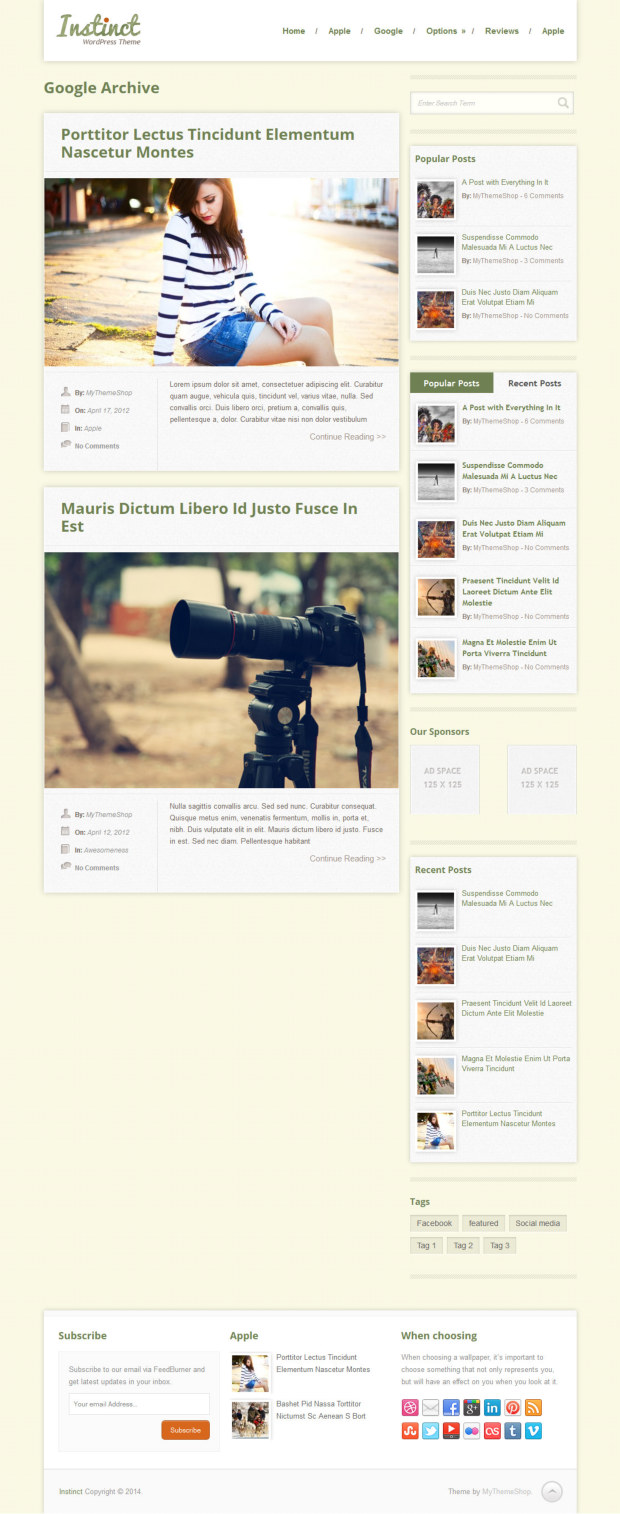Open the Home menu item
The image size is (620, 1514).
294,31
